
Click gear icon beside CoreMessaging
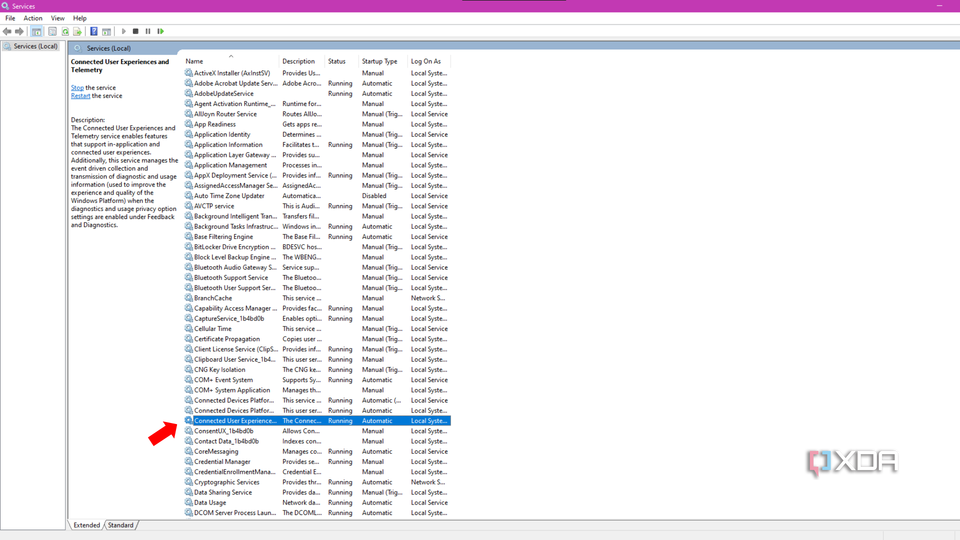(x=189, y=451)
